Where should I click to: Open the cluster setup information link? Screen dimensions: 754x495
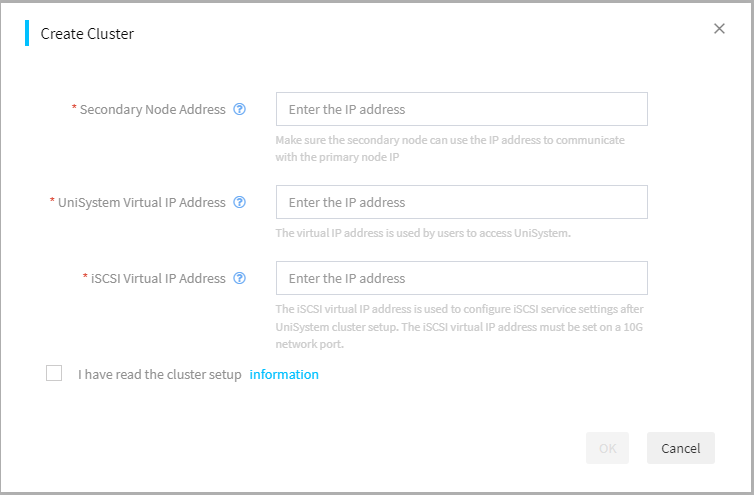click(x=284, y=374)
